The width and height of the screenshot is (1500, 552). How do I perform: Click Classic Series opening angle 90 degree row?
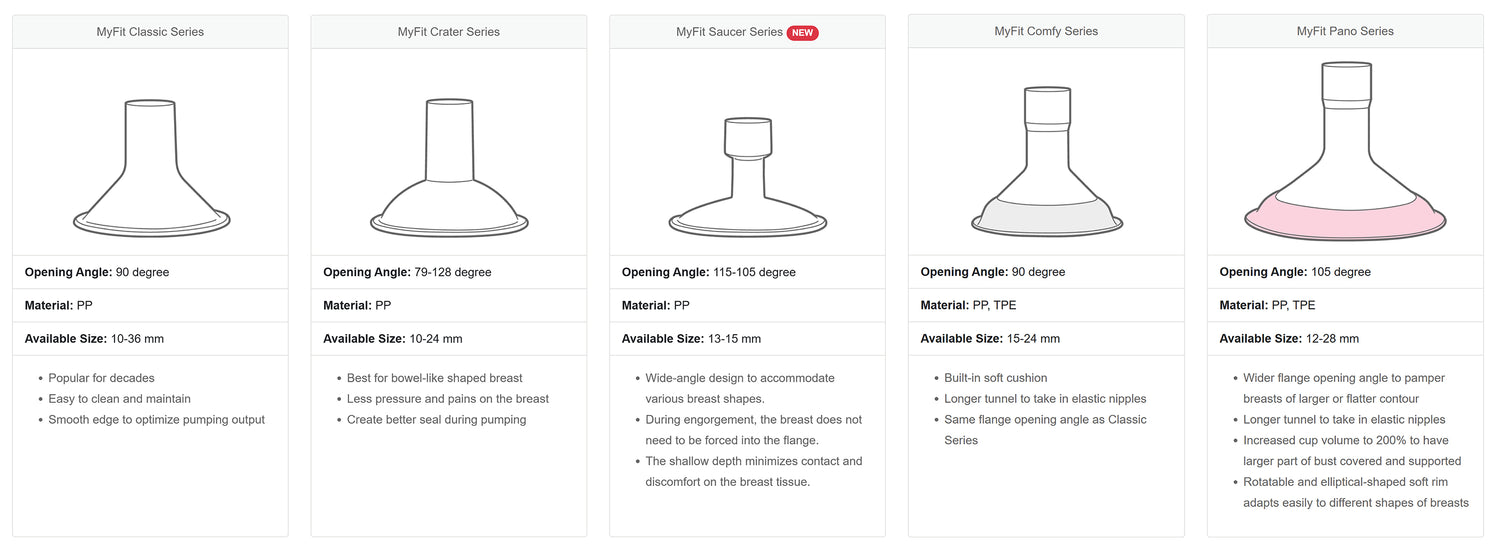point(150,272)
